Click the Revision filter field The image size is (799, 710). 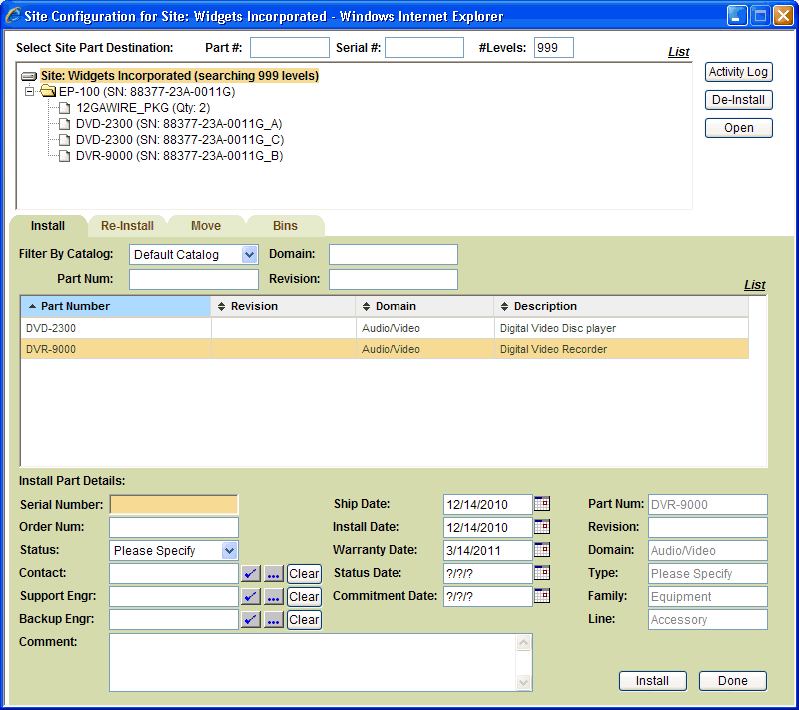pyautogui.click(x=393, y=279)
